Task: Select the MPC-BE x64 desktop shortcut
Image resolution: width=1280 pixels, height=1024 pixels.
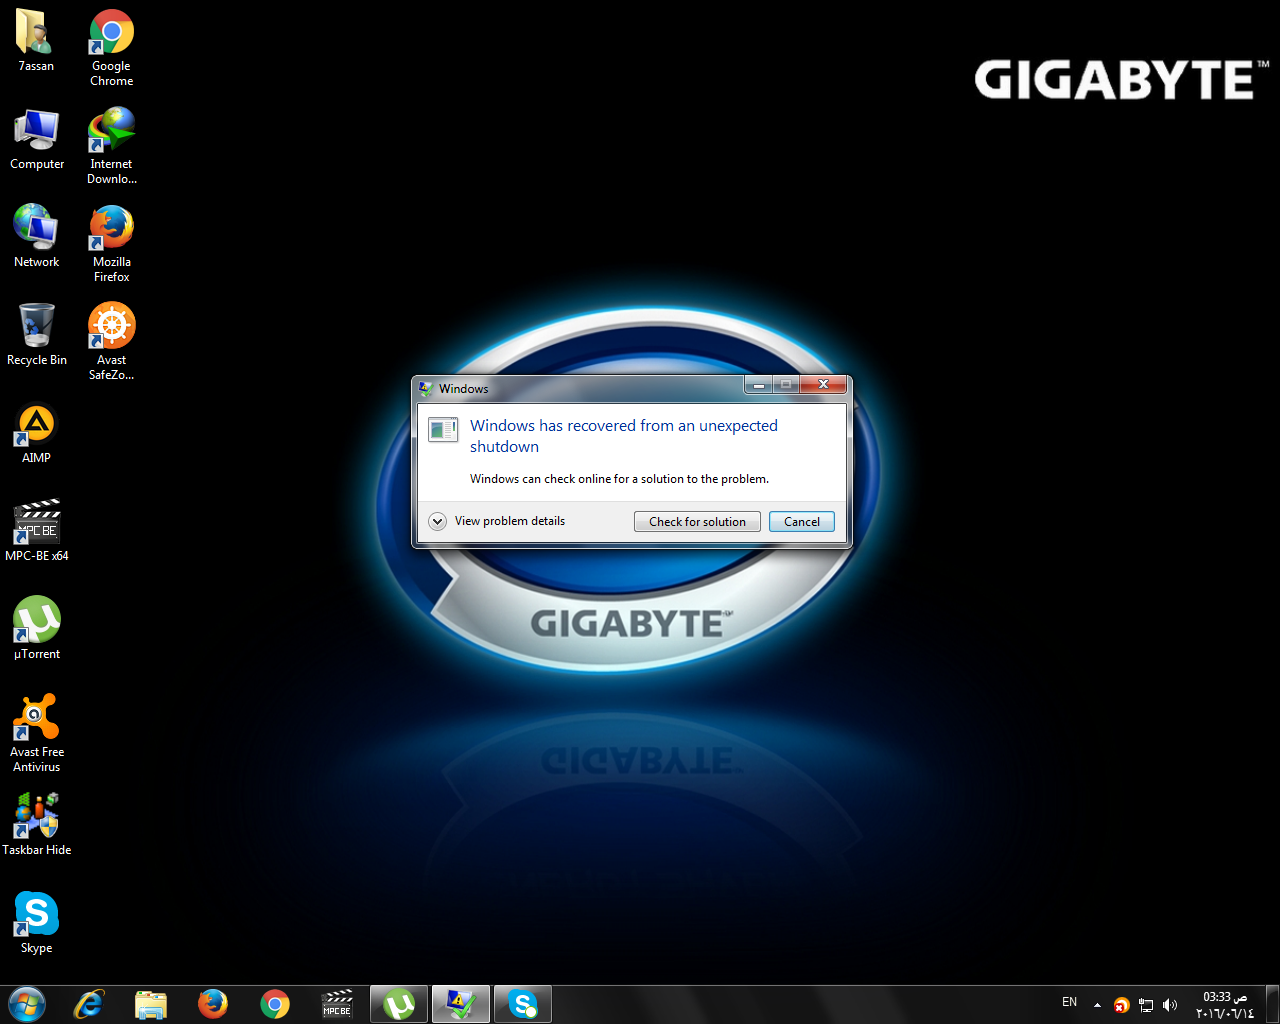Action: [x=37, y=530]
